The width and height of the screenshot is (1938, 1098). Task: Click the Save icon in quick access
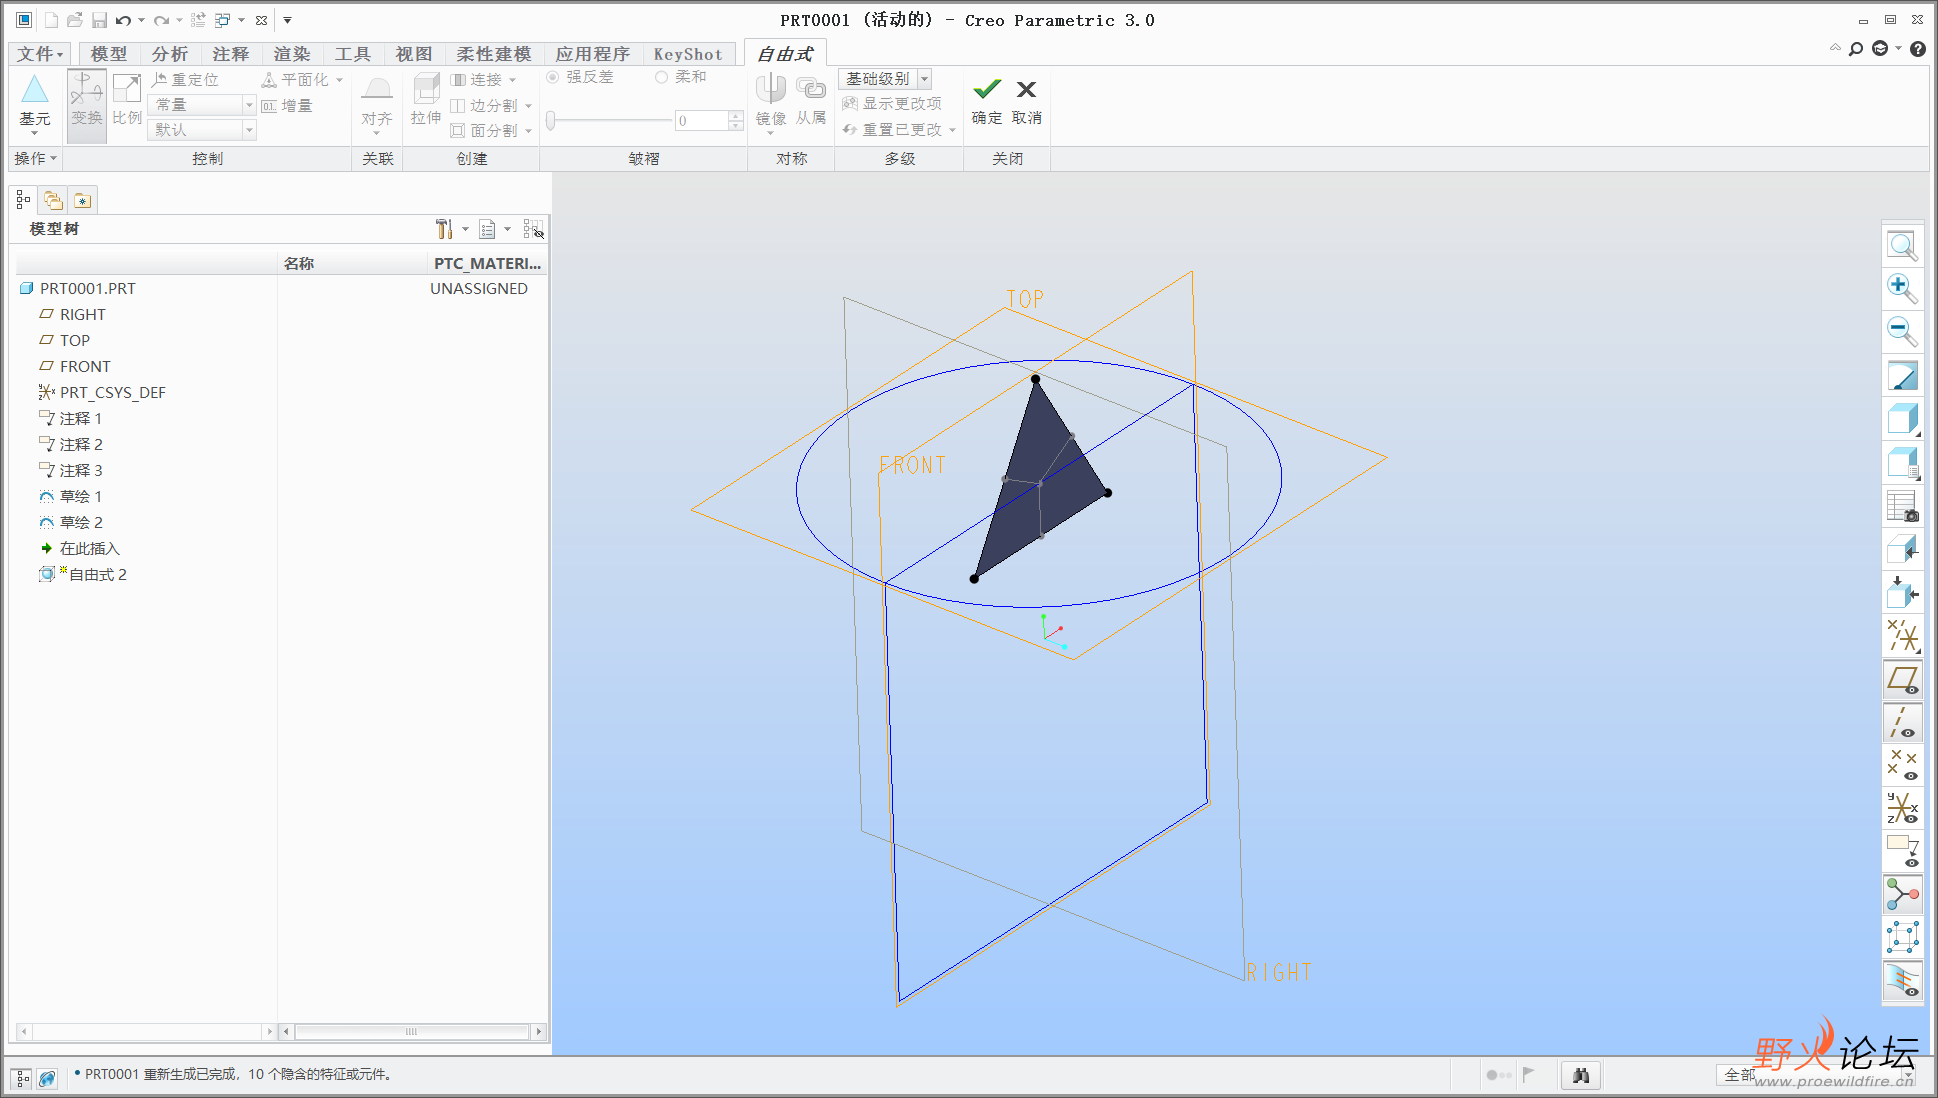[99, 20]
